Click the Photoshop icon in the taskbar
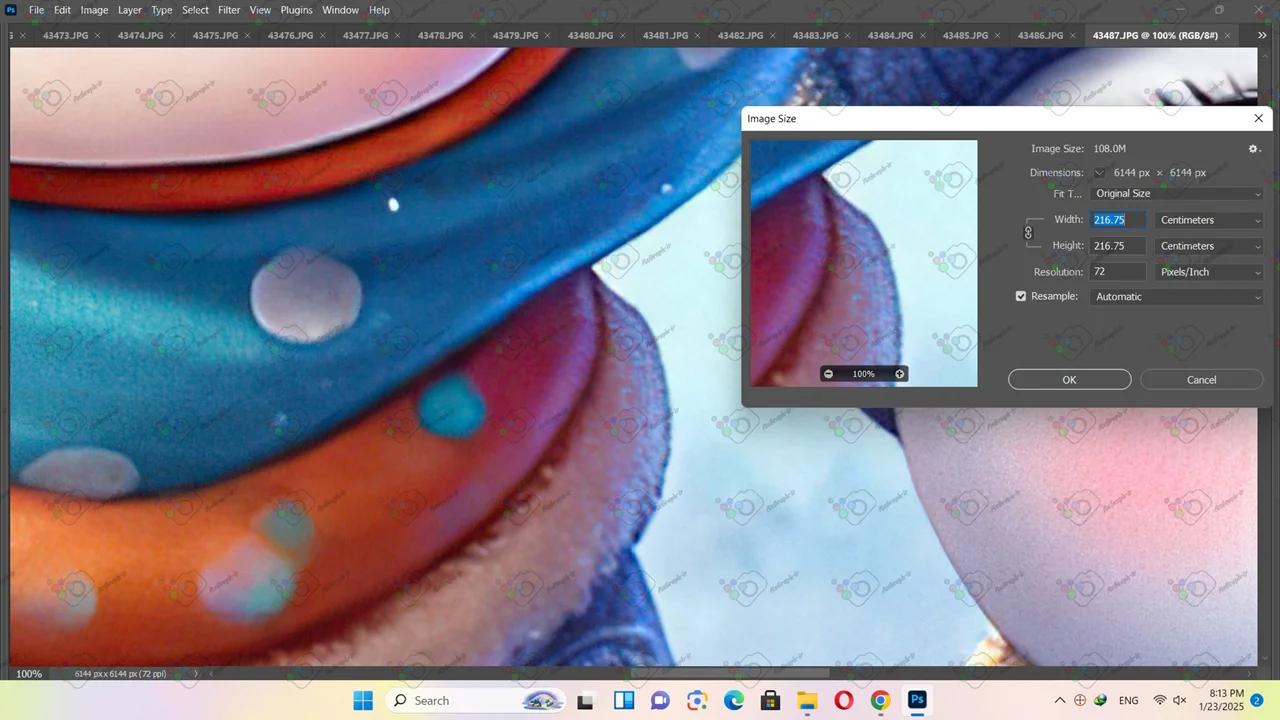The image size is (1280, 720). [x=917, y=700]
